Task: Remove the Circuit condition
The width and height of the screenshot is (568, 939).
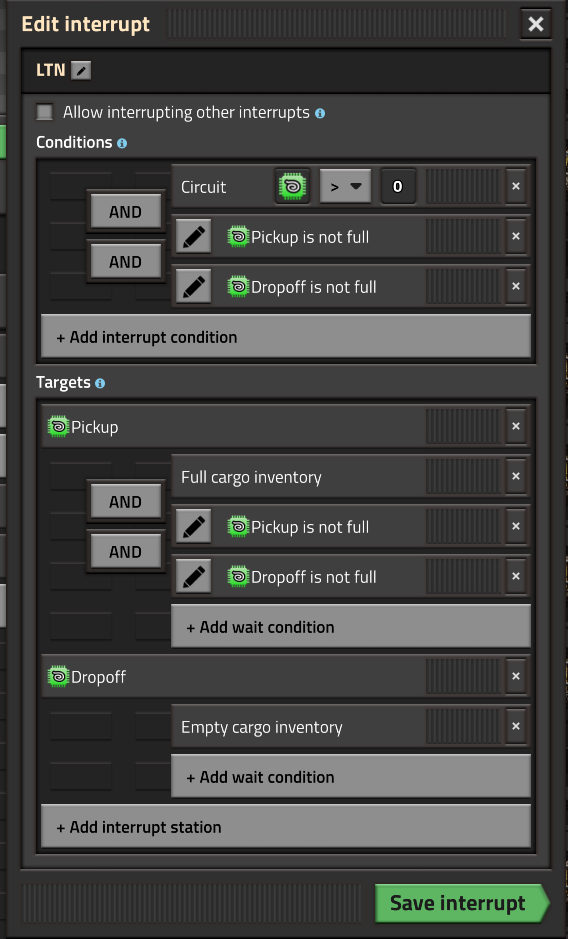Action: click(516, 187)
